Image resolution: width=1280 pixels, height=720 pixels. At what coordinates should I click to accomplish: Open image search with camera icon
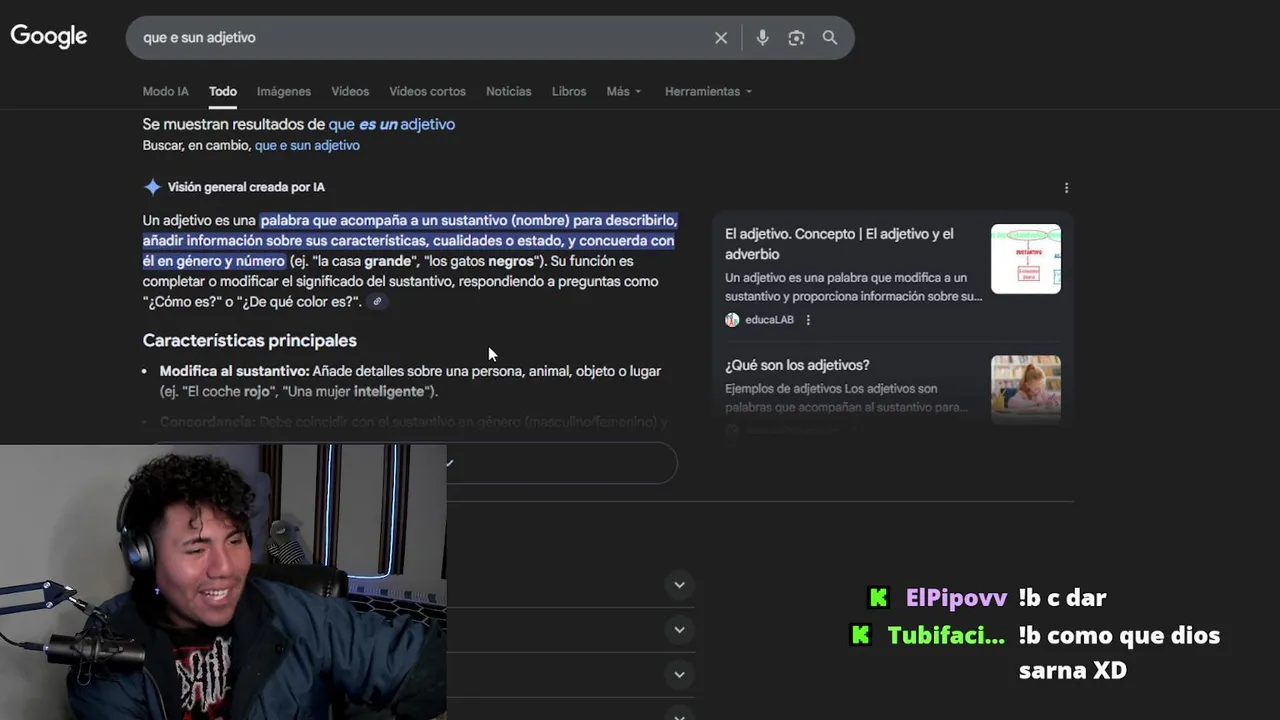[x=796, y=38]
